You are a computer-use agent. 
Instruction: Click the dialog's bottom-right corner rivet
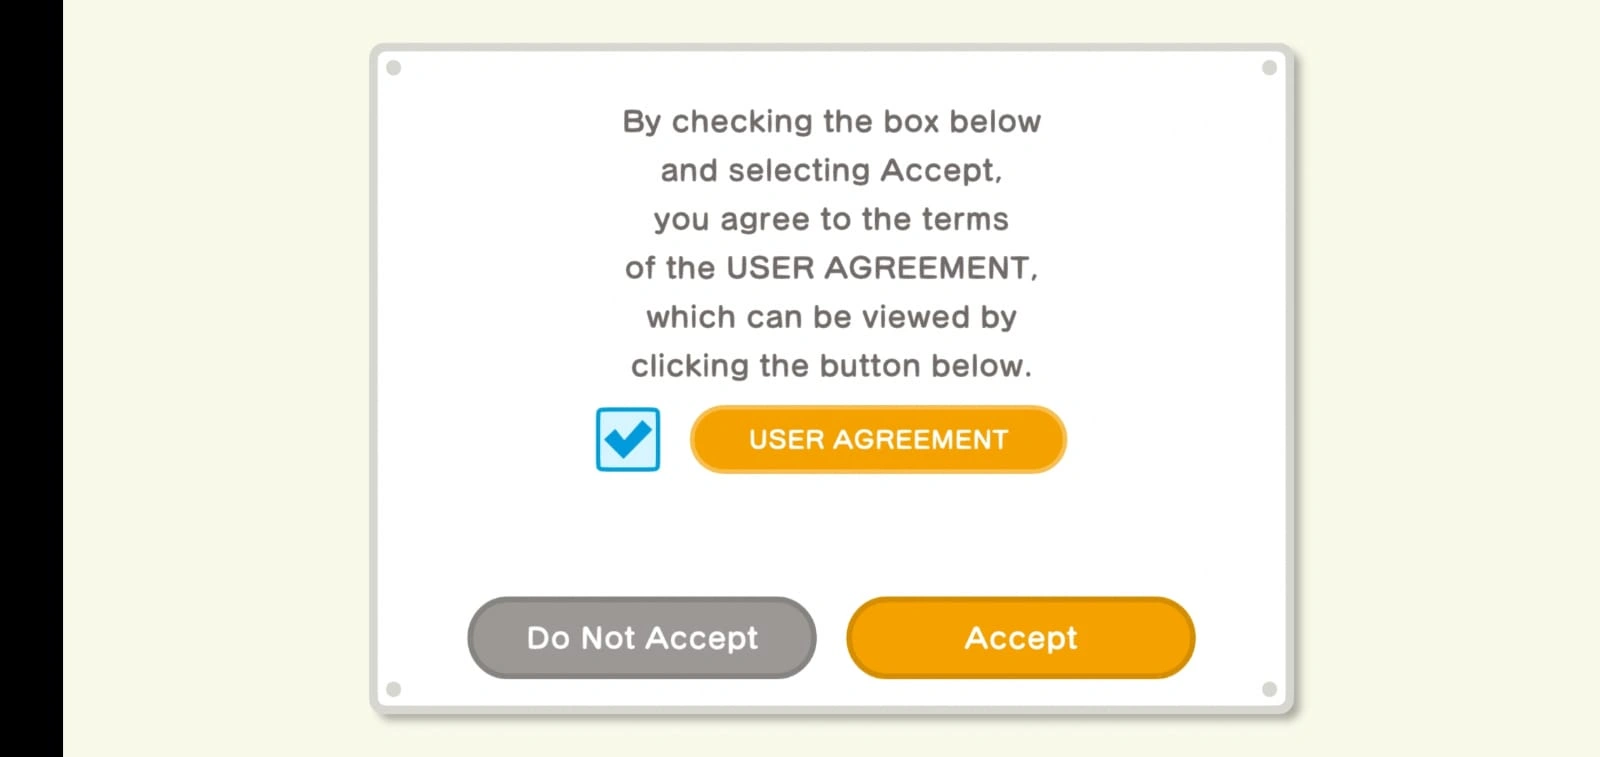click(1269, 689)
